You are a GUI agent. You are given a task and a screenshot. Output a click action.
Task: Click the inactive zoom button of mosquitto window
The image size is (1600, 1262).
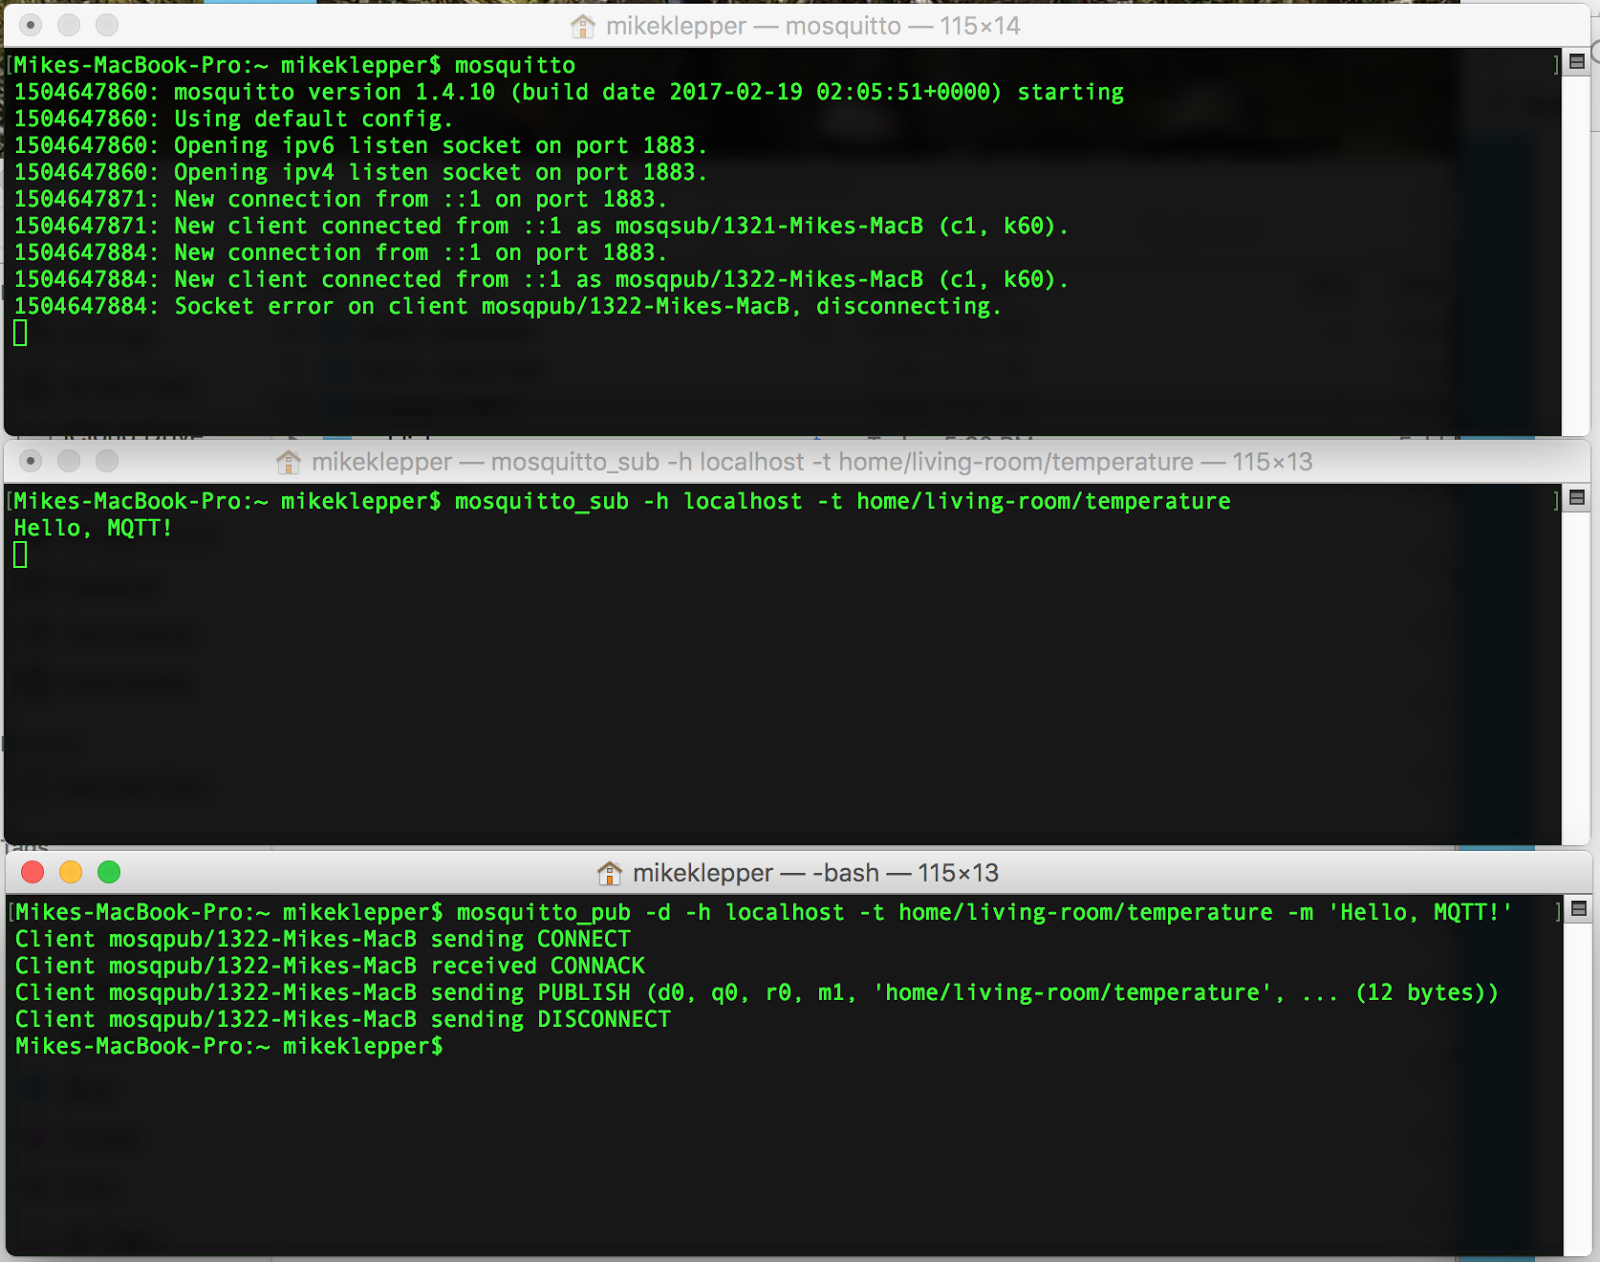point(107,25)
